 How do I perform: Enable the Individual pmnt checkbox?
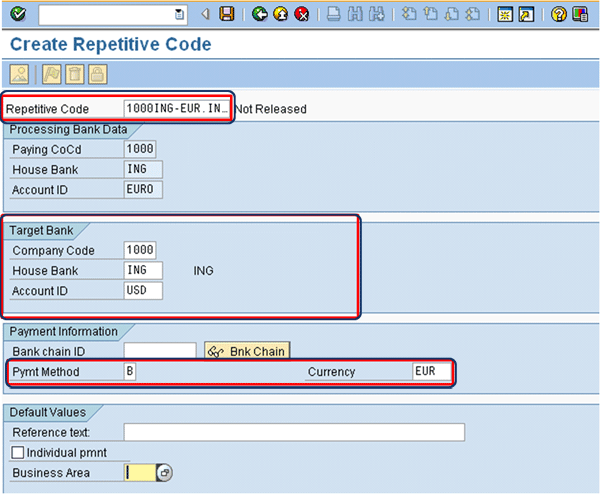point(18,453)
